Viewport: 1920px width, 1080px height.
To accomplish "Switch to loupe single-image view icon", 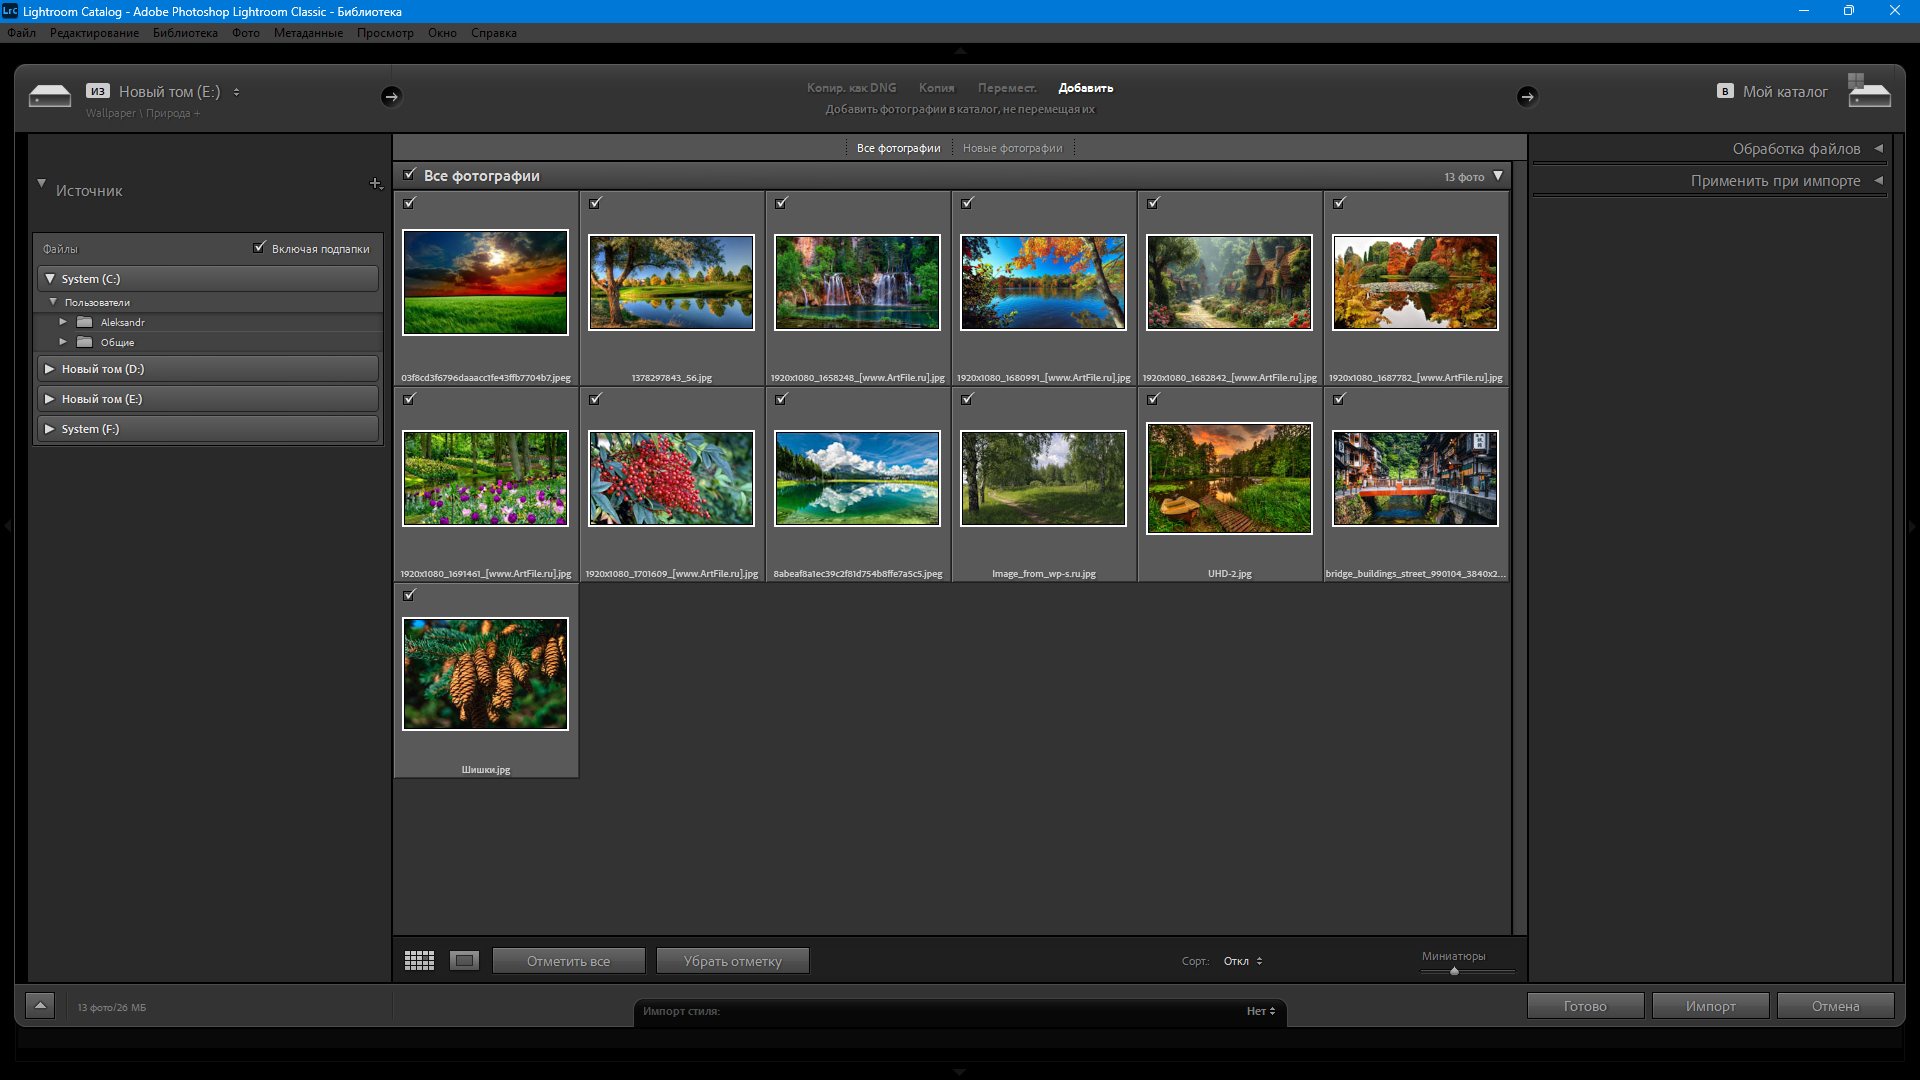I will coord(464,961).
